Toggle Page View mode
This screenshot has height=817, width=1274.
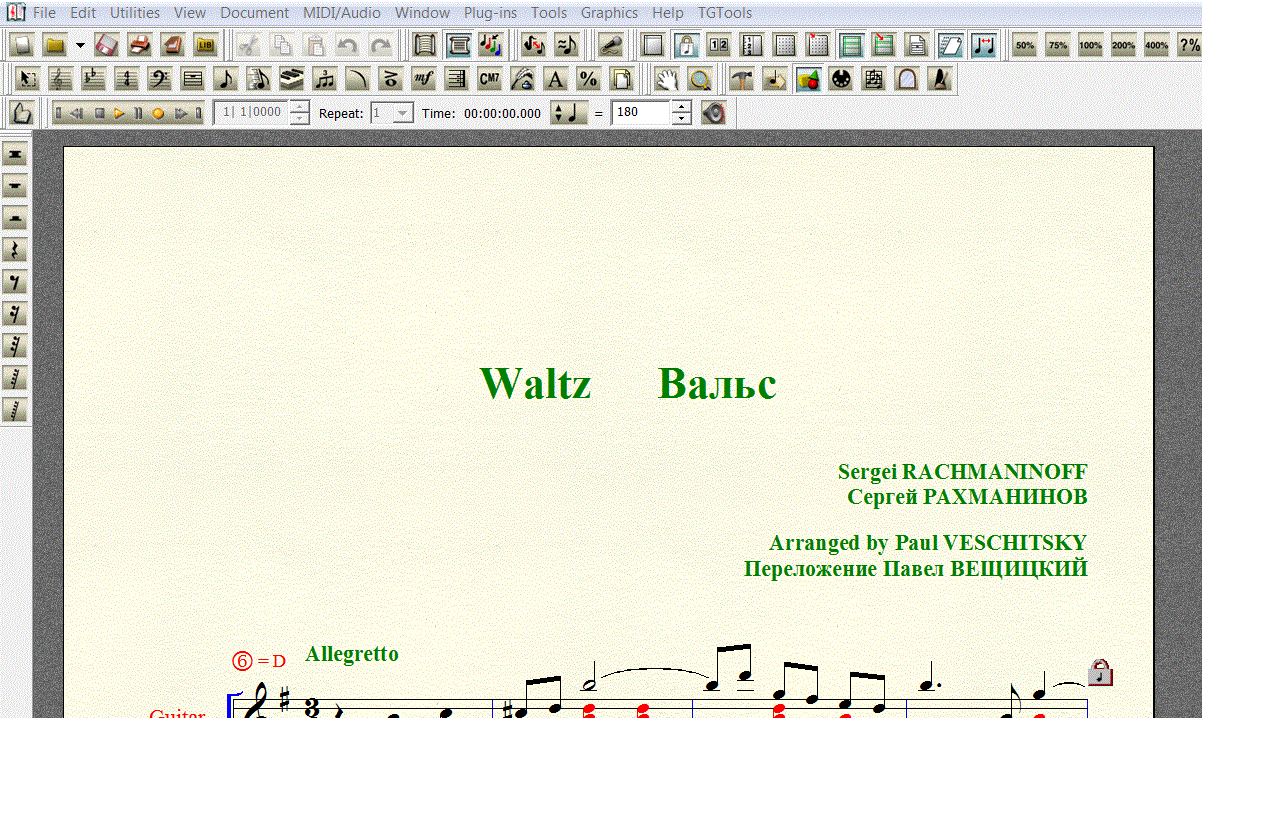[459, 45]
